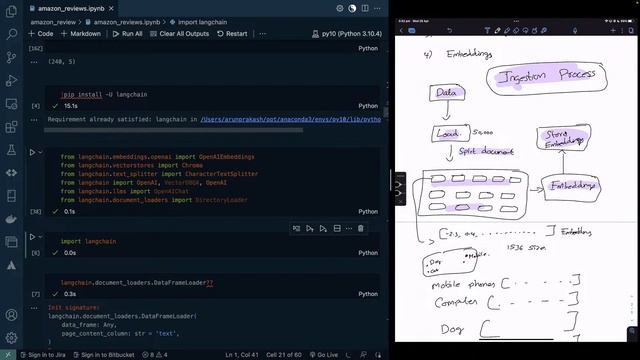This screenshot has width=640, height=360.
Task: Open the editor more actions ellipsis
Action: (x=377, y=8)
